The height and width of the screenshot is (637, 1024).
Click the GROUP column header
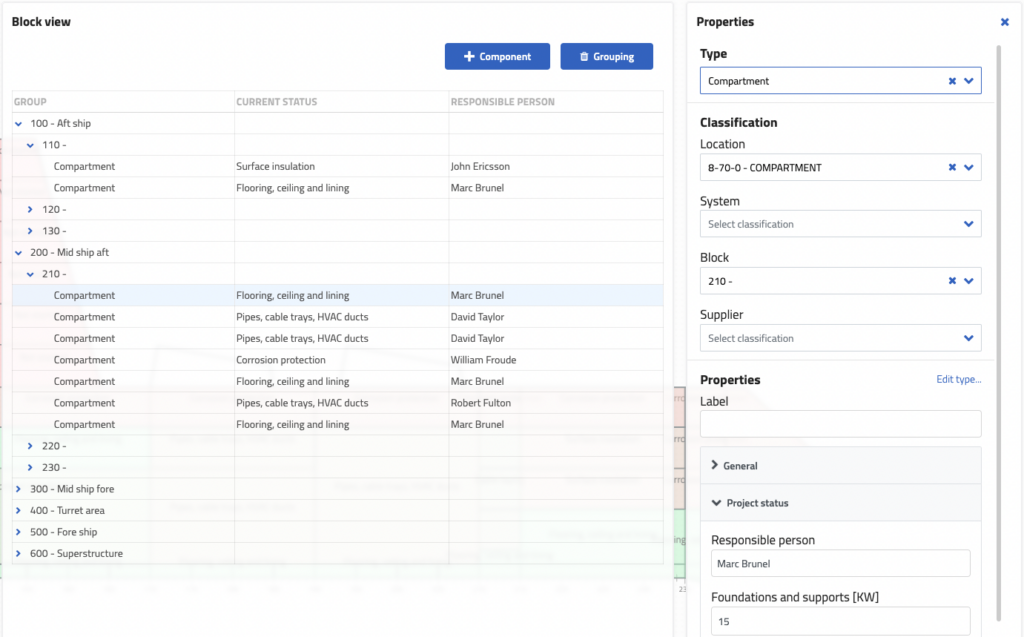pyautogui.click(x=28, y=101)
